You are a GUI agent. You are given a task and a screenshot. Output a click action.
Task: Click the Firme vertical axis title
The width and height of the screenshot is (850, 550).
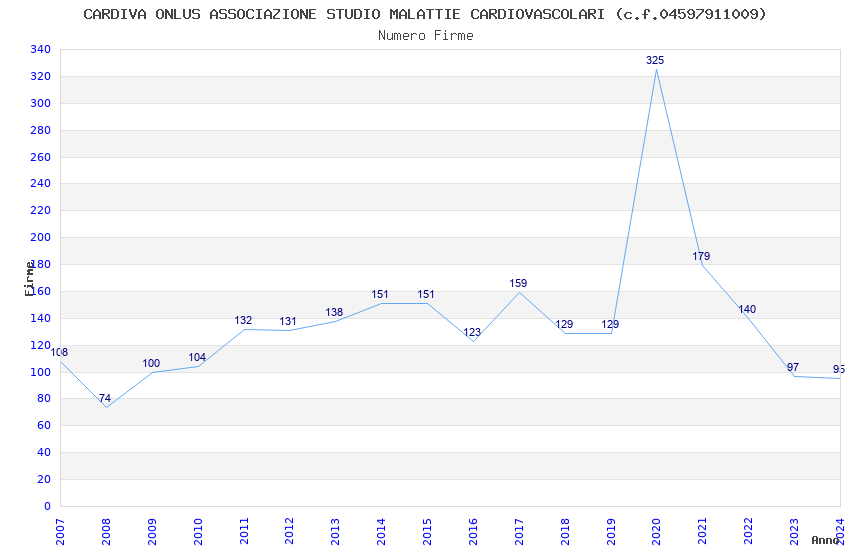tap(29, 279)
